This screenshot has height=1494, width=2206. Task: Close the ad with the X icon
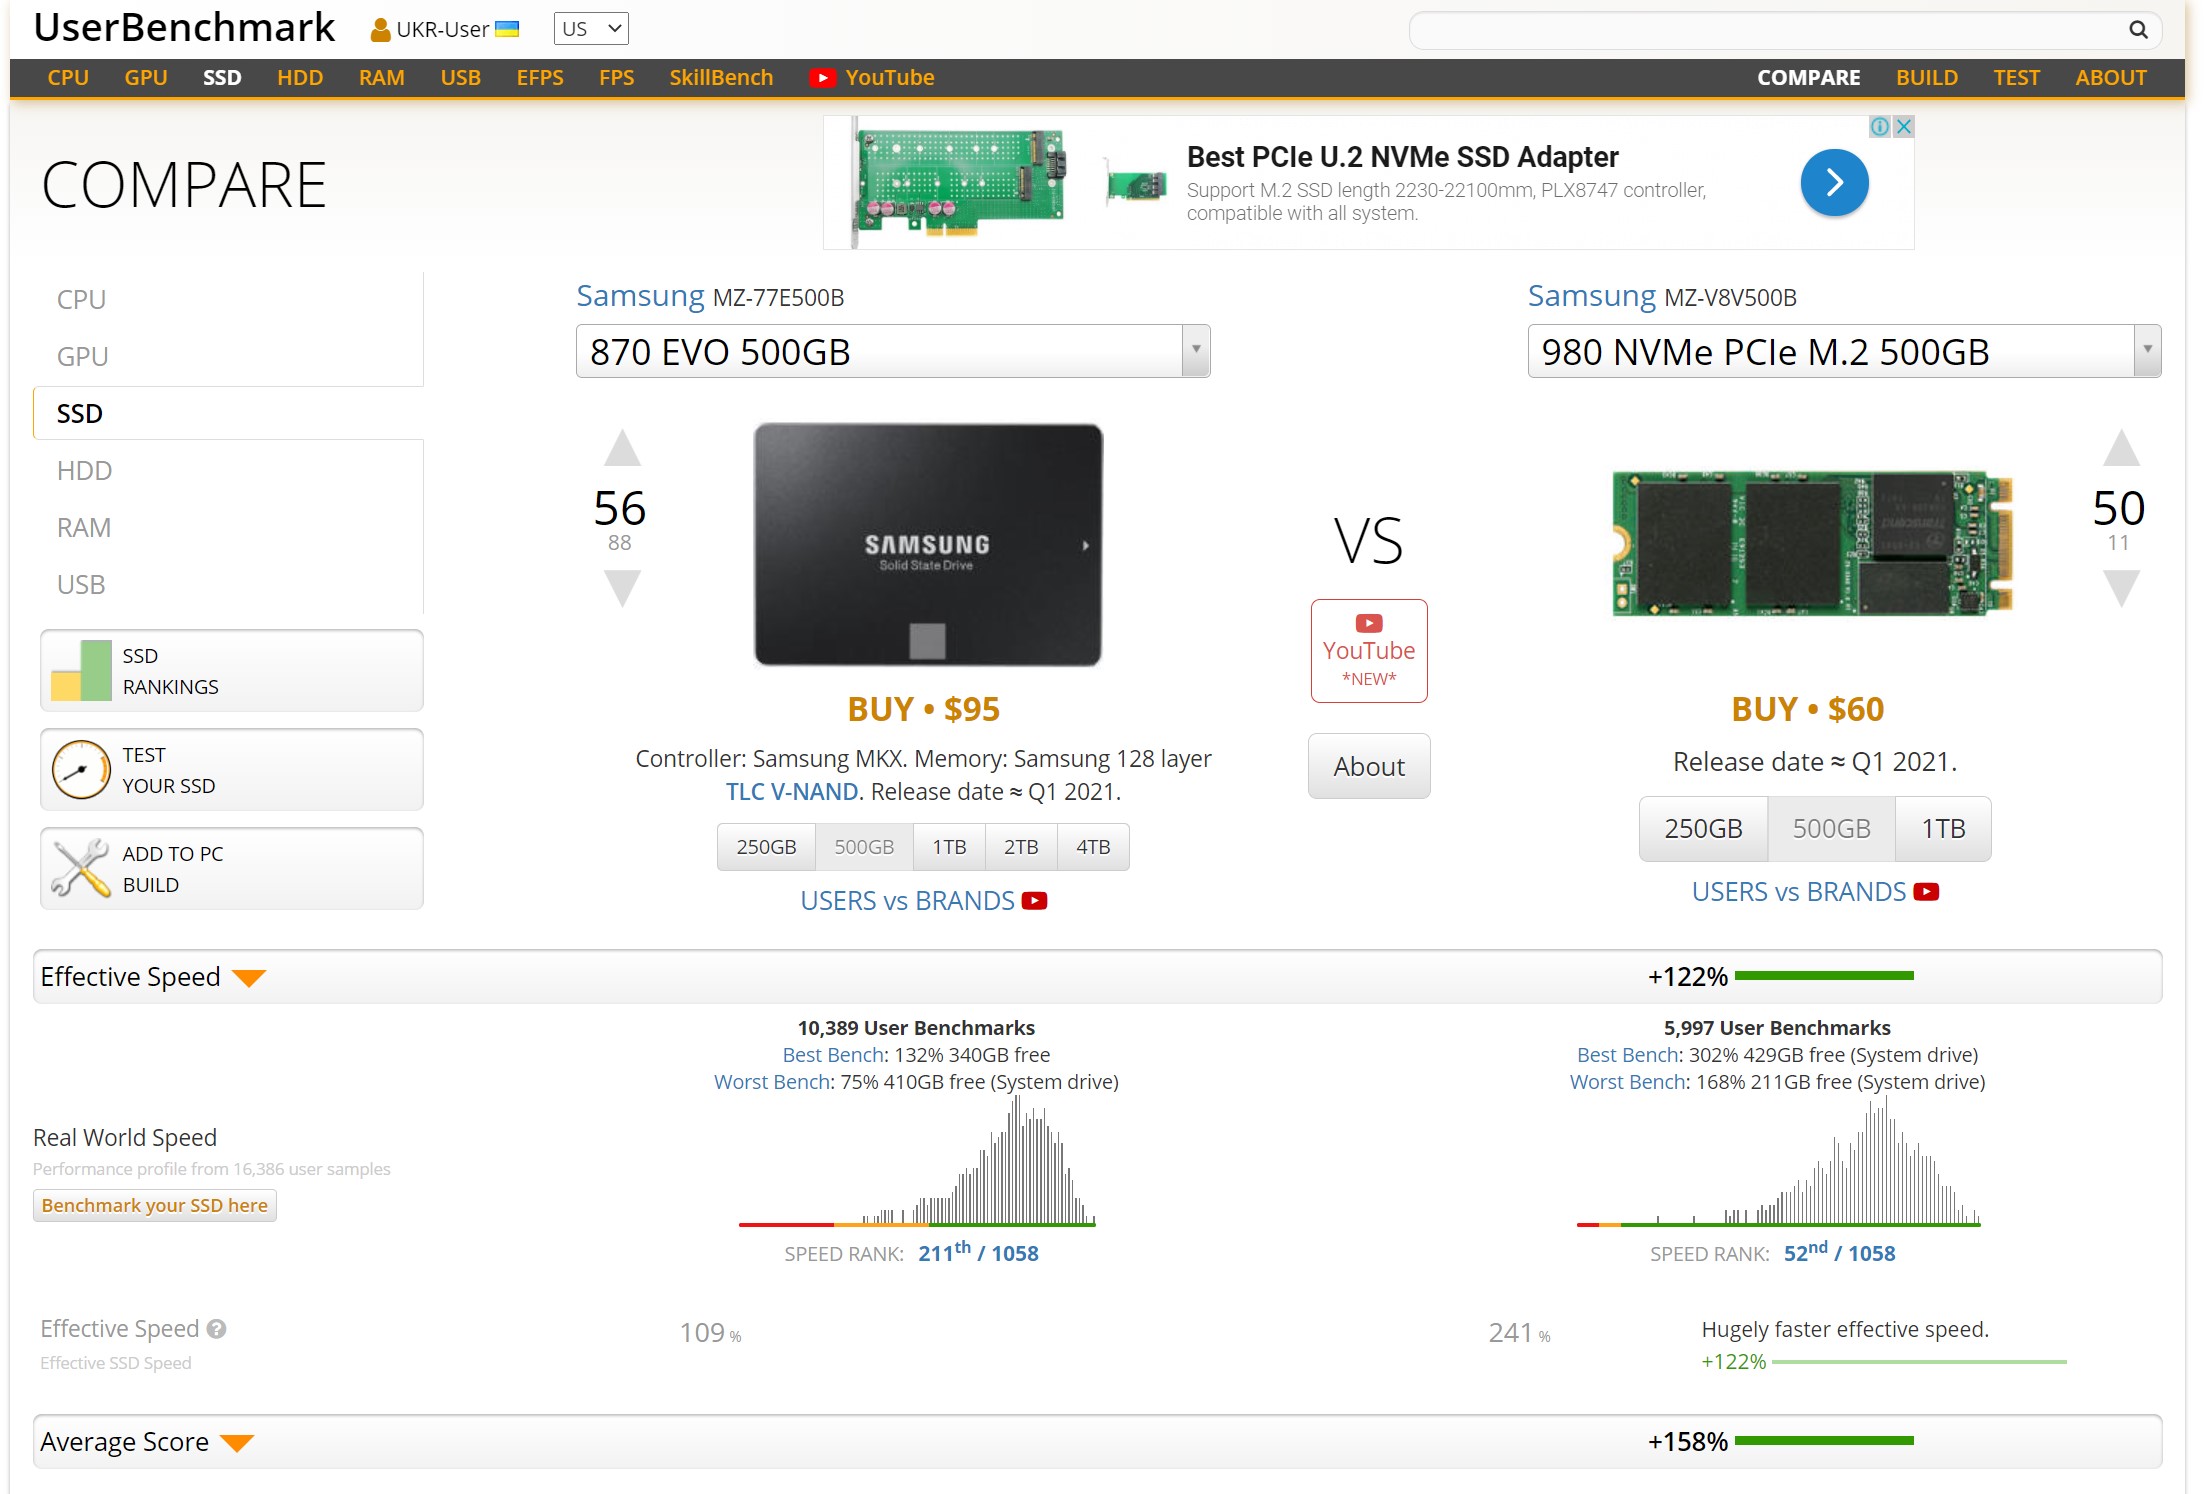pos(1904,126)
